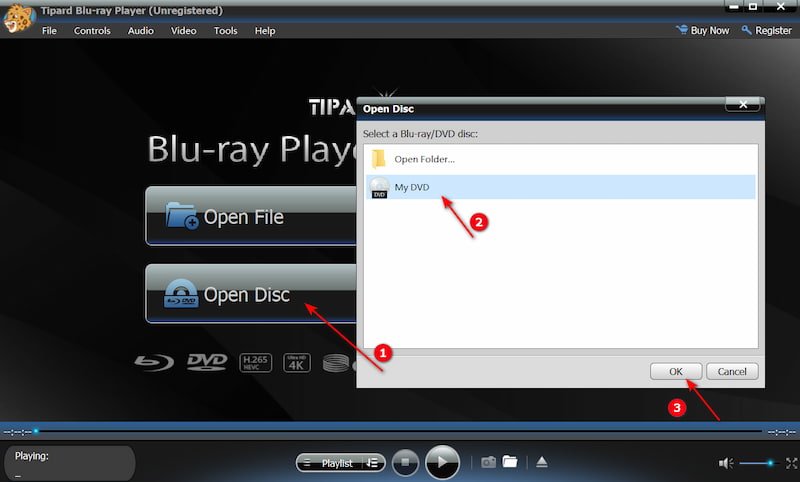Image resolution: width=800 pixels, height=482 pixels.
Task: Maximize the Blu-ray Player window
Action: click(753, 7)
